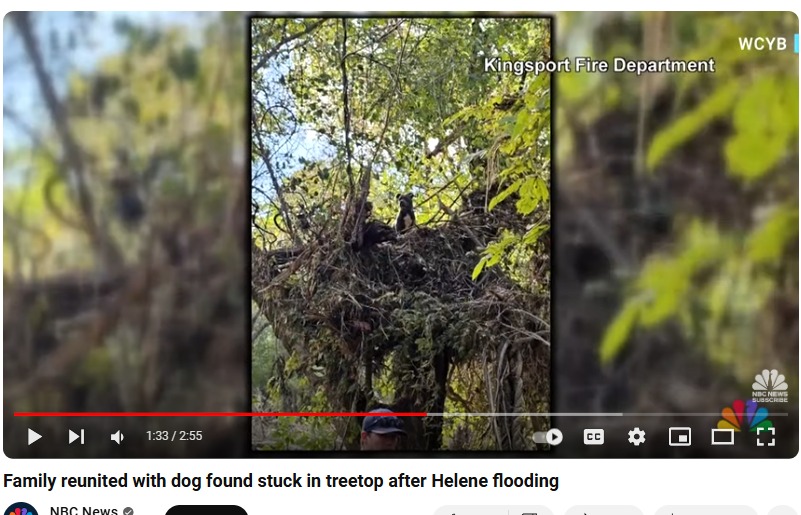801x515 pixels.
Task: Switch to miniplayer mode
Action: (x=680, y=437)
